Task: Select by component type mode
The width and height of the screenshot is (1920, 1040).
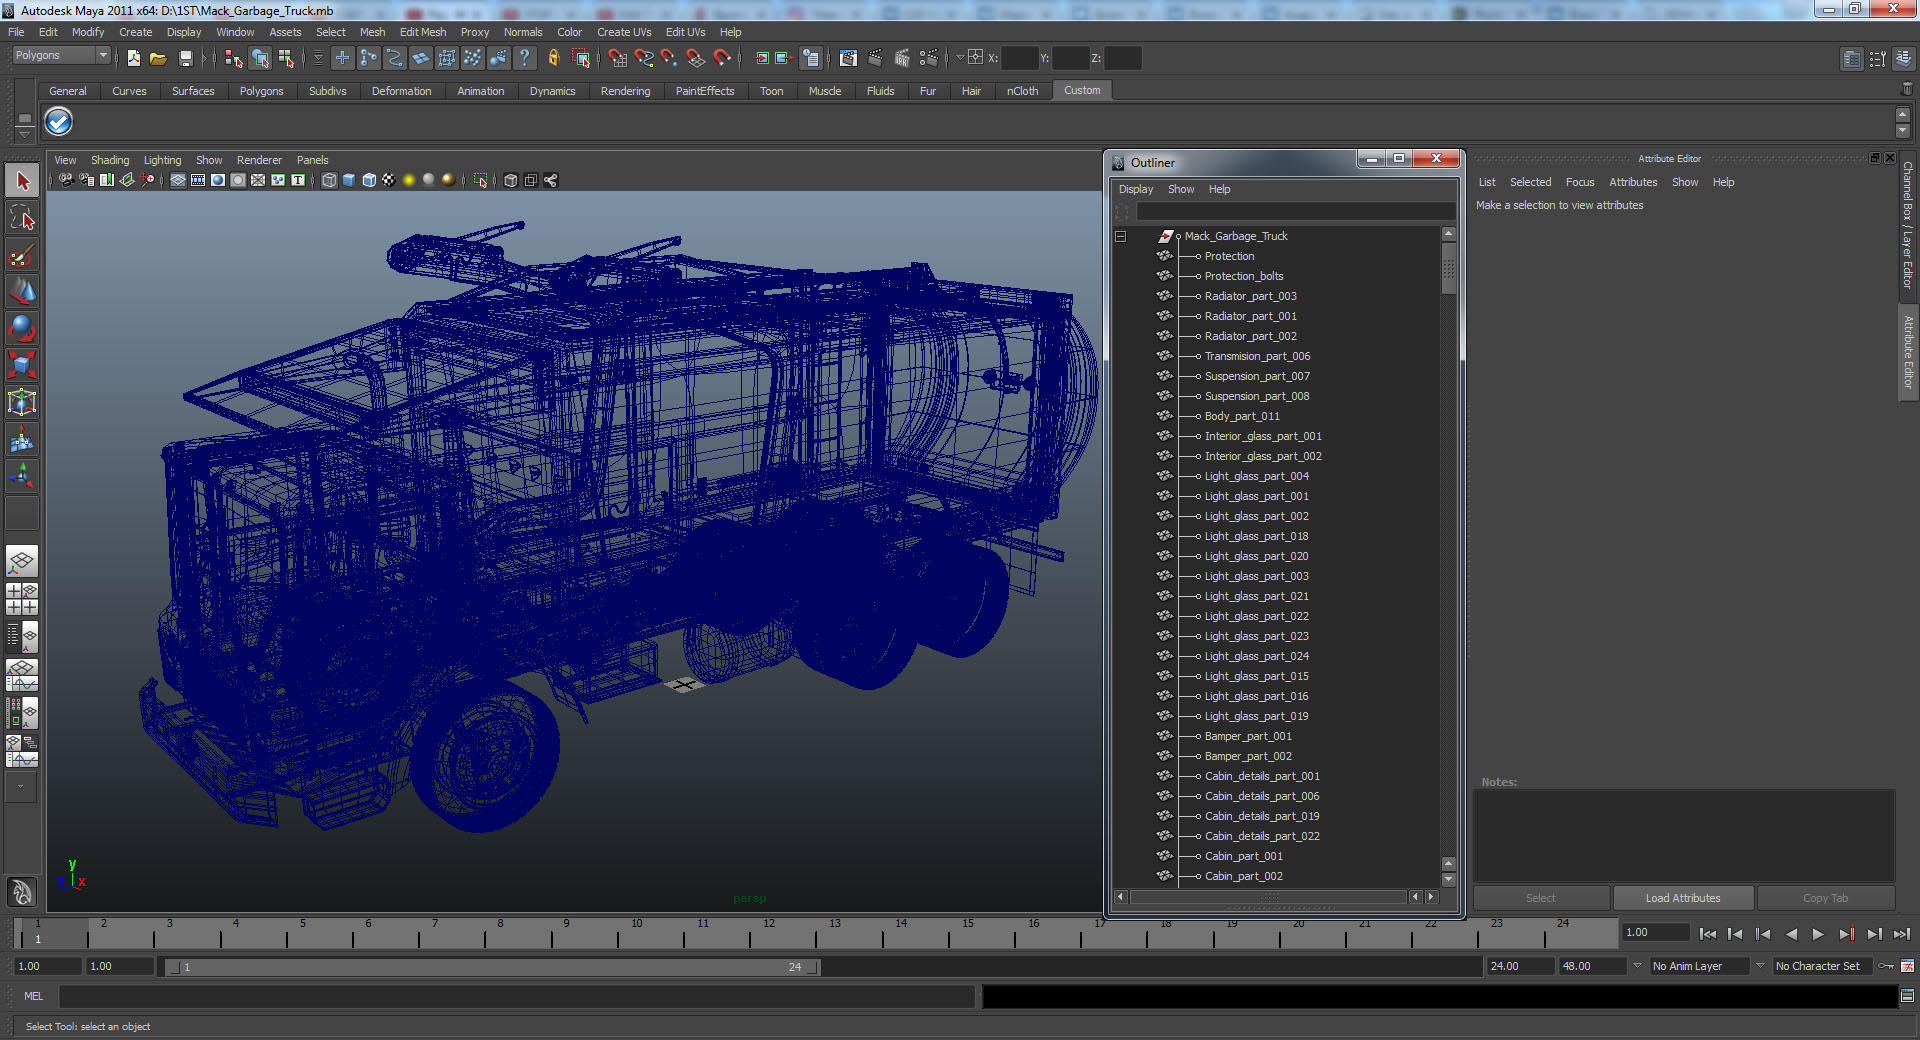Action: coord(286,58)
